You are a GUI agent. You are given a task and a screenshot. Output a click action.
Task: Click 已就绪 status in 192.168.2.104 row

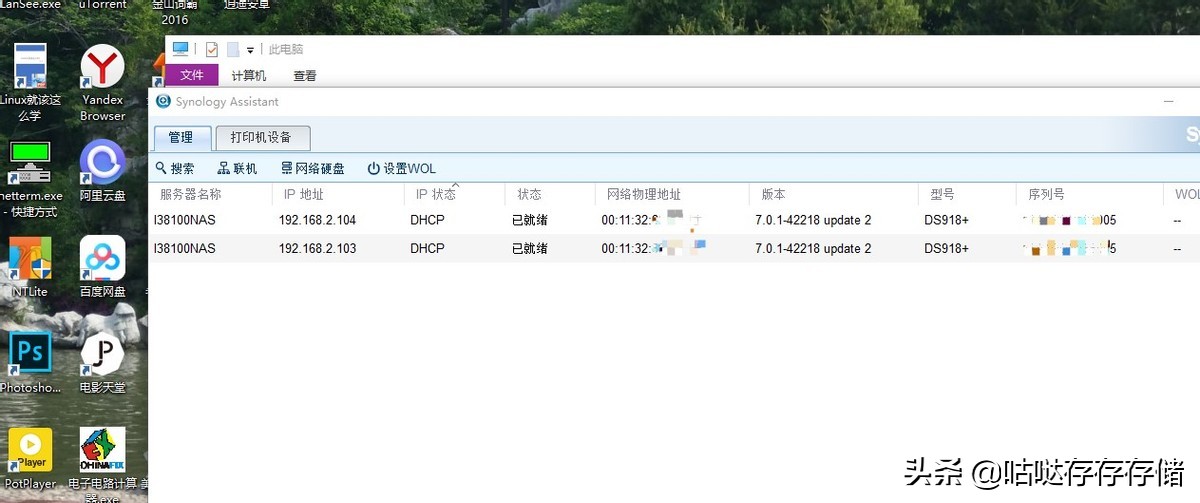click(x=530, y=220)
